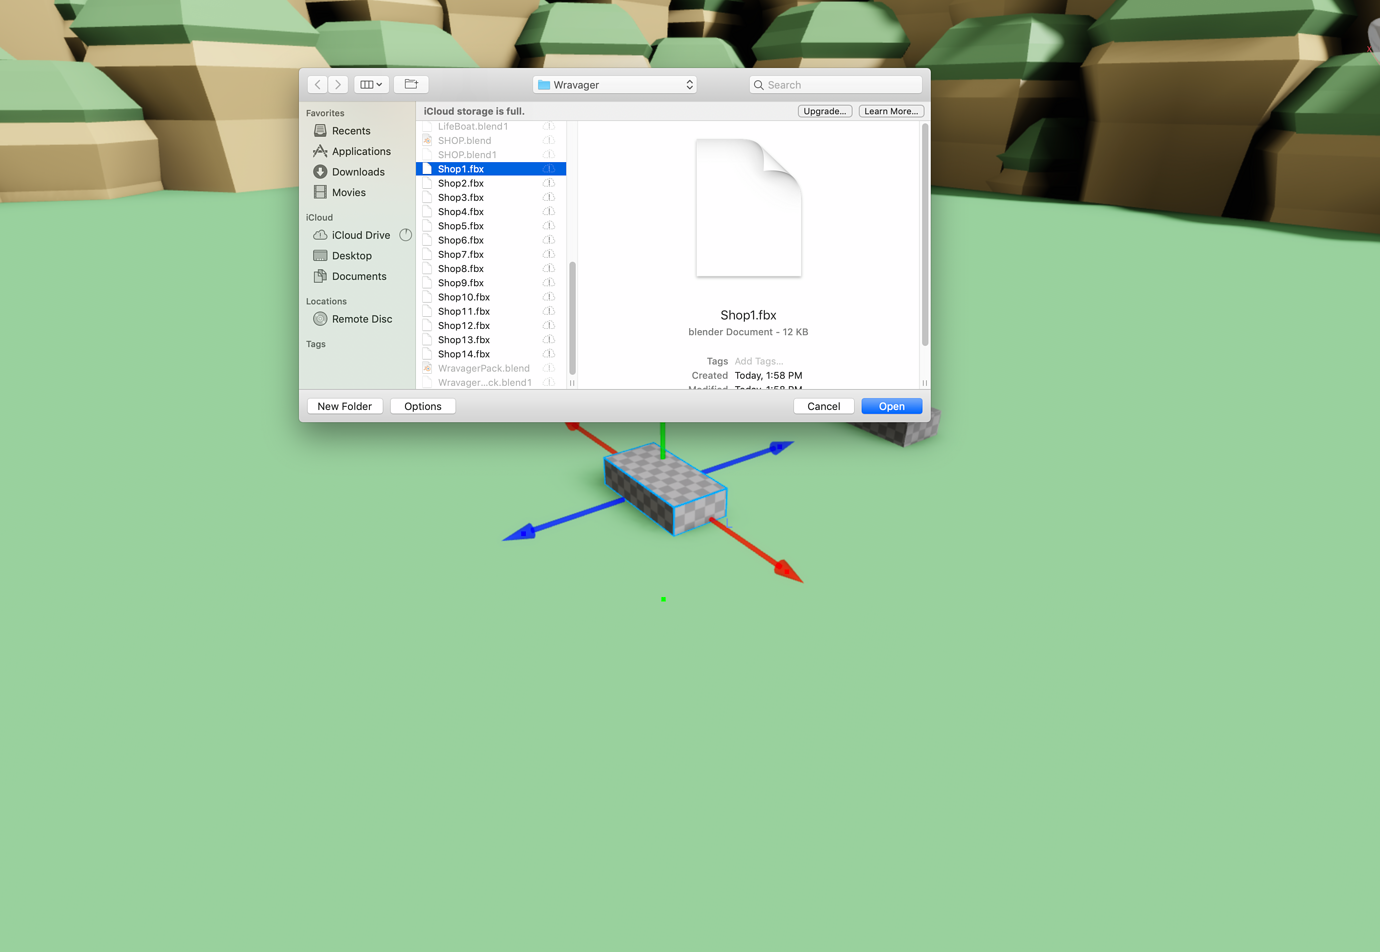Image resolution: width=1380 pixels, height=952 pixels.
Task: Select Shop3.fbx in the file list
Action: click(x=491, y=197)
